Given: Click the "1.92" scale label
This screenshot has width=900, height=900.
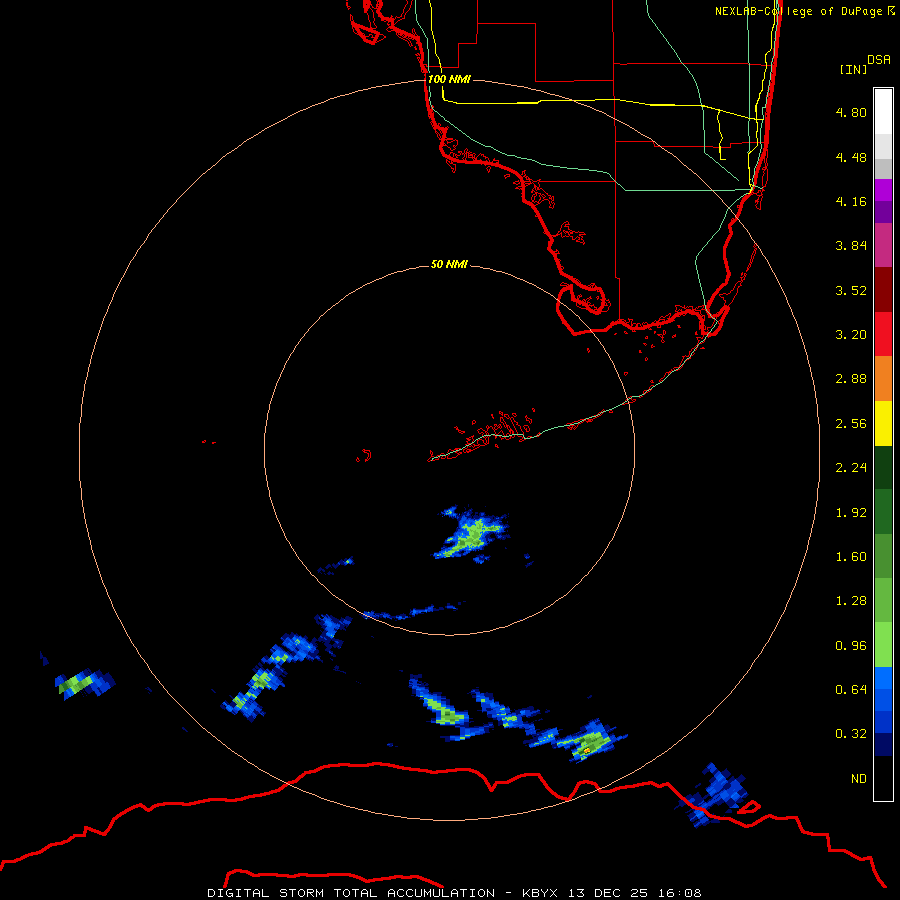Looking at the screenshot, I should click(x=851, y=513).
